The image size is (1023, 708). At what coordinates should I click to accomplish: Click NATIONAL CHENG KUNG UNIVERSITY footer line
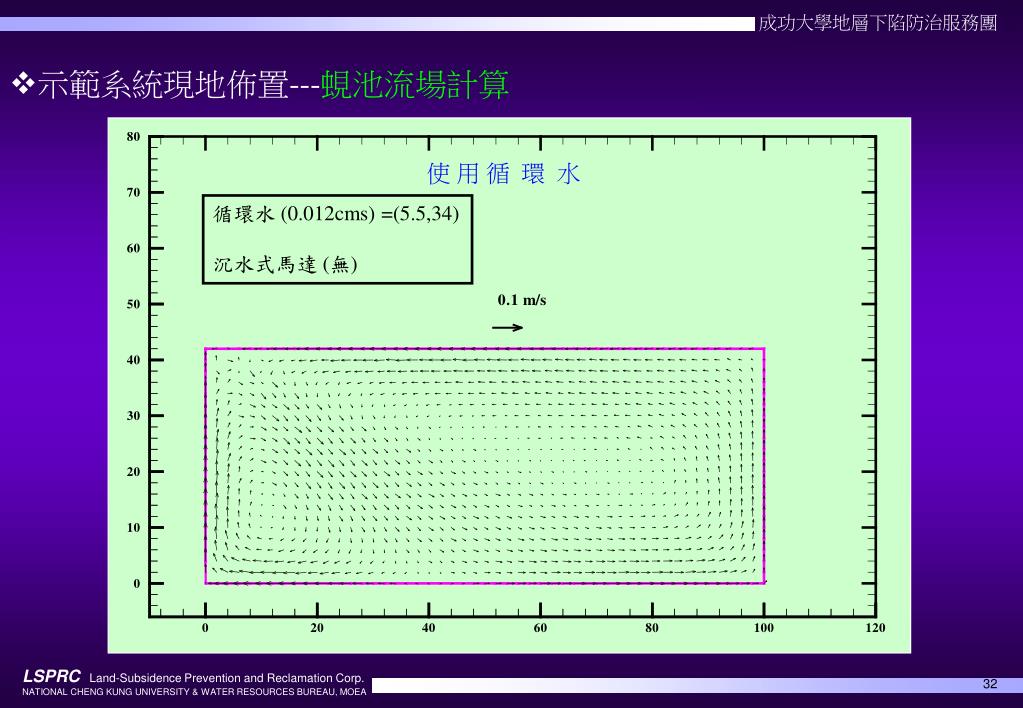tap(194, 692)
